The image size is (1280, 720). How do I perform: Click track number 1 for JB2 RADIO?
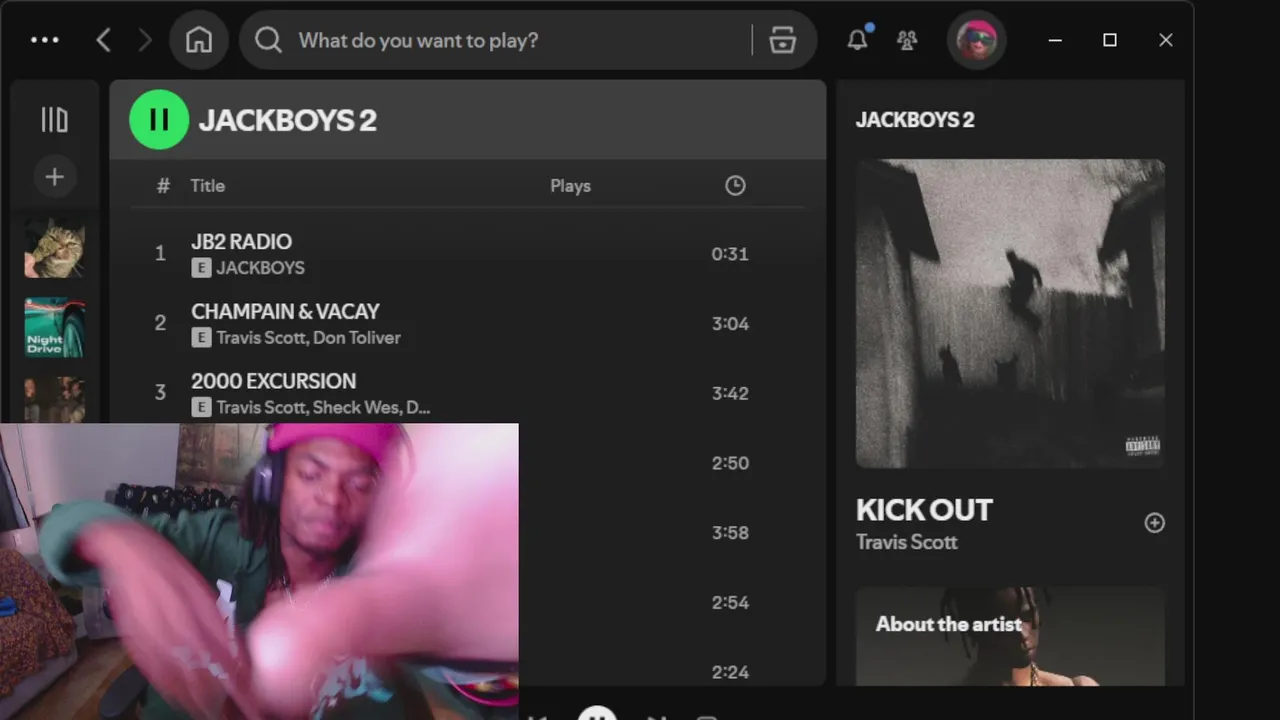pyautogui.click(x=160, y=254)
